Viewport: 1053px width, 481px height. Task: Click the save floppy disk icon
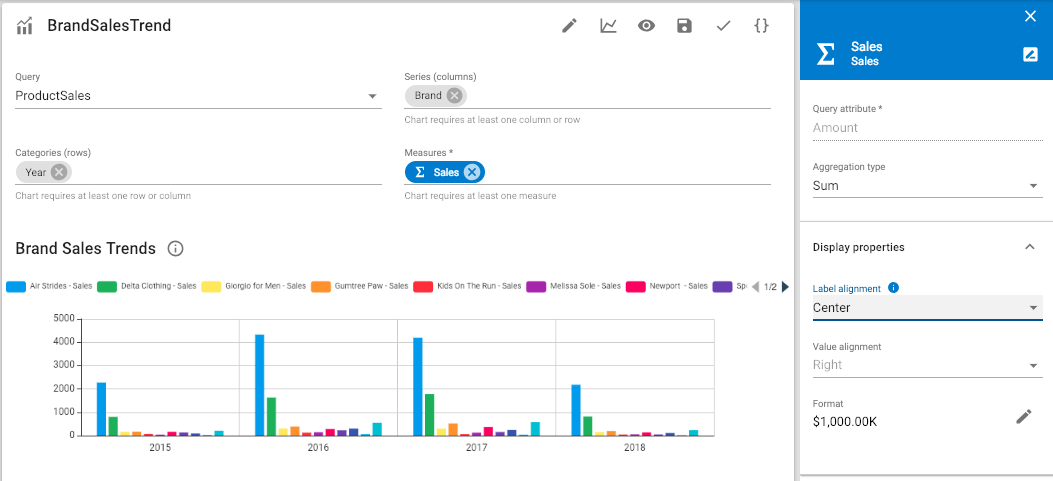pos(684,26)
